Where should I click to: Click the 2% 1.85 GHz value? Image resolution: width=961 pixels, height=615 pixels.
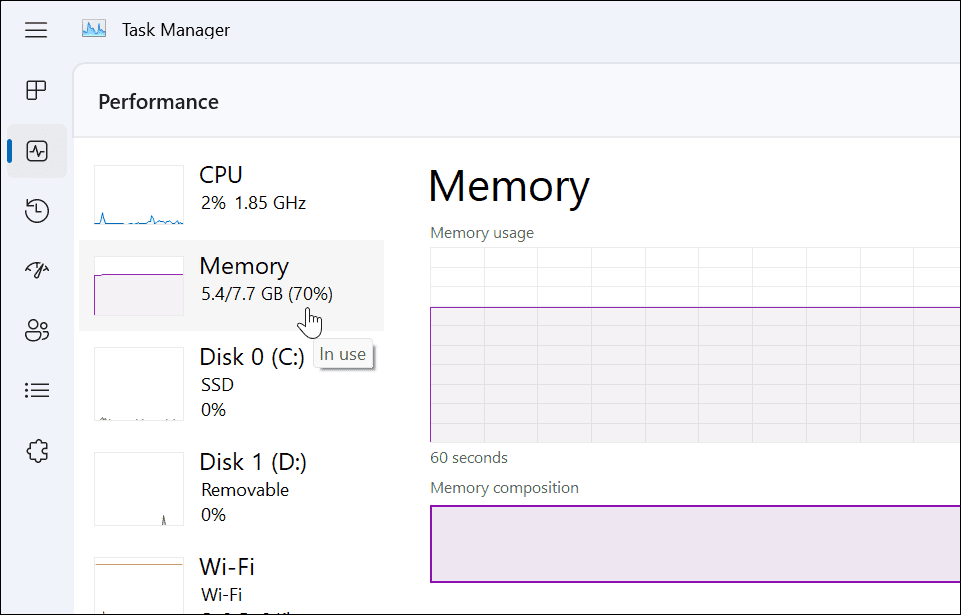pos(253,203)
